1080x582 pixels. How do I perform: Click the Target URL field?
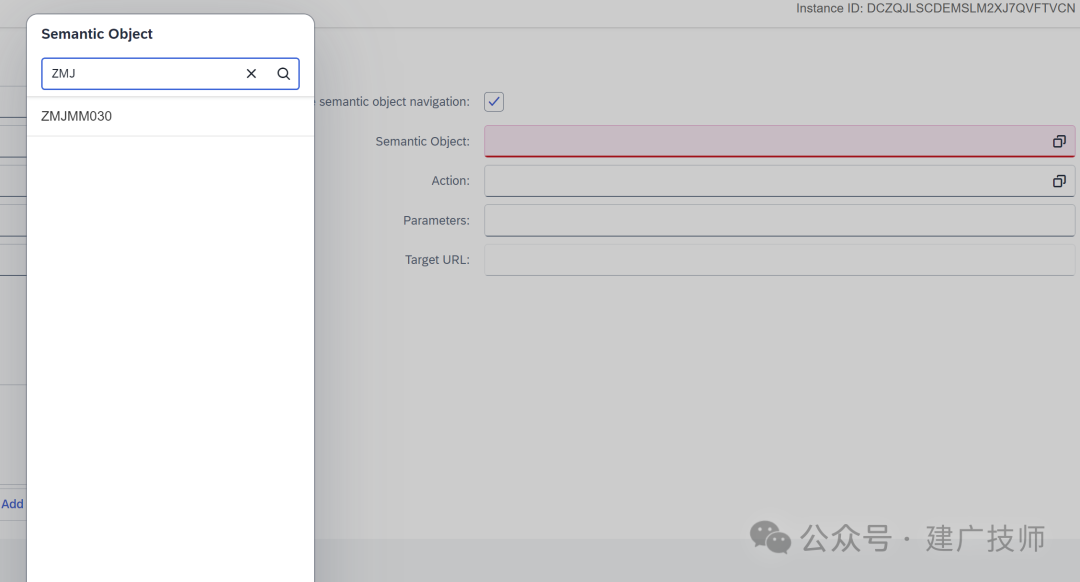(x=779, y=260)
